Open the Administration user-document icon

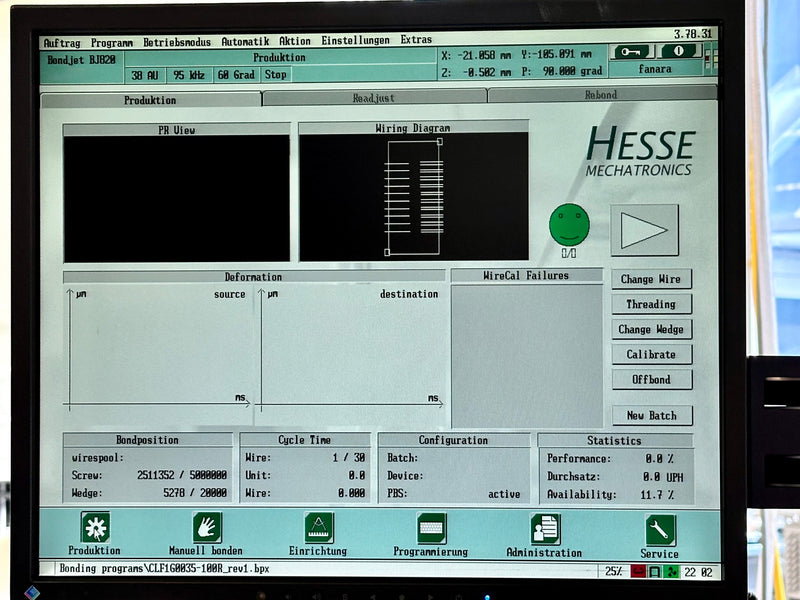coord(545,530)
